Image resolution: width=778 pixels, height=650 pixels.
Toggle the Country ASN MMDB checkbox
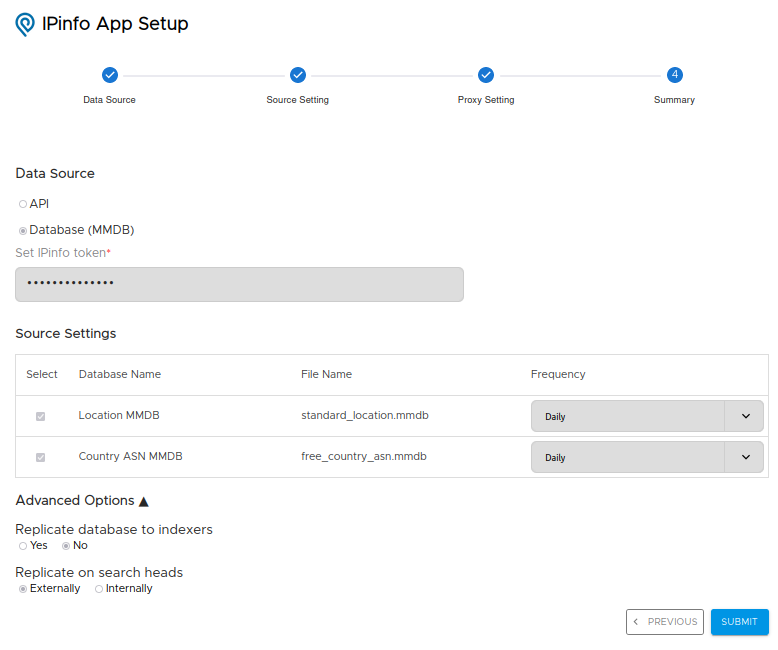tap(41, 457)
